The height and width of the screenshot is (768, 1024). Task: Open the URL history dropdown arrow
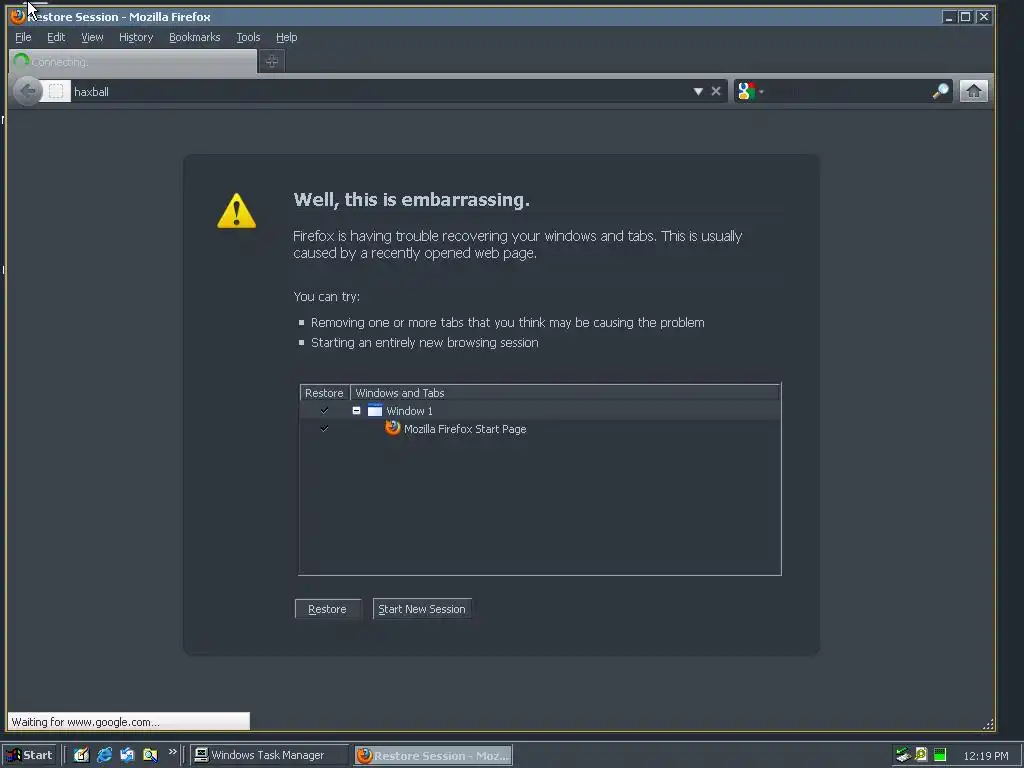click(698, 91)
